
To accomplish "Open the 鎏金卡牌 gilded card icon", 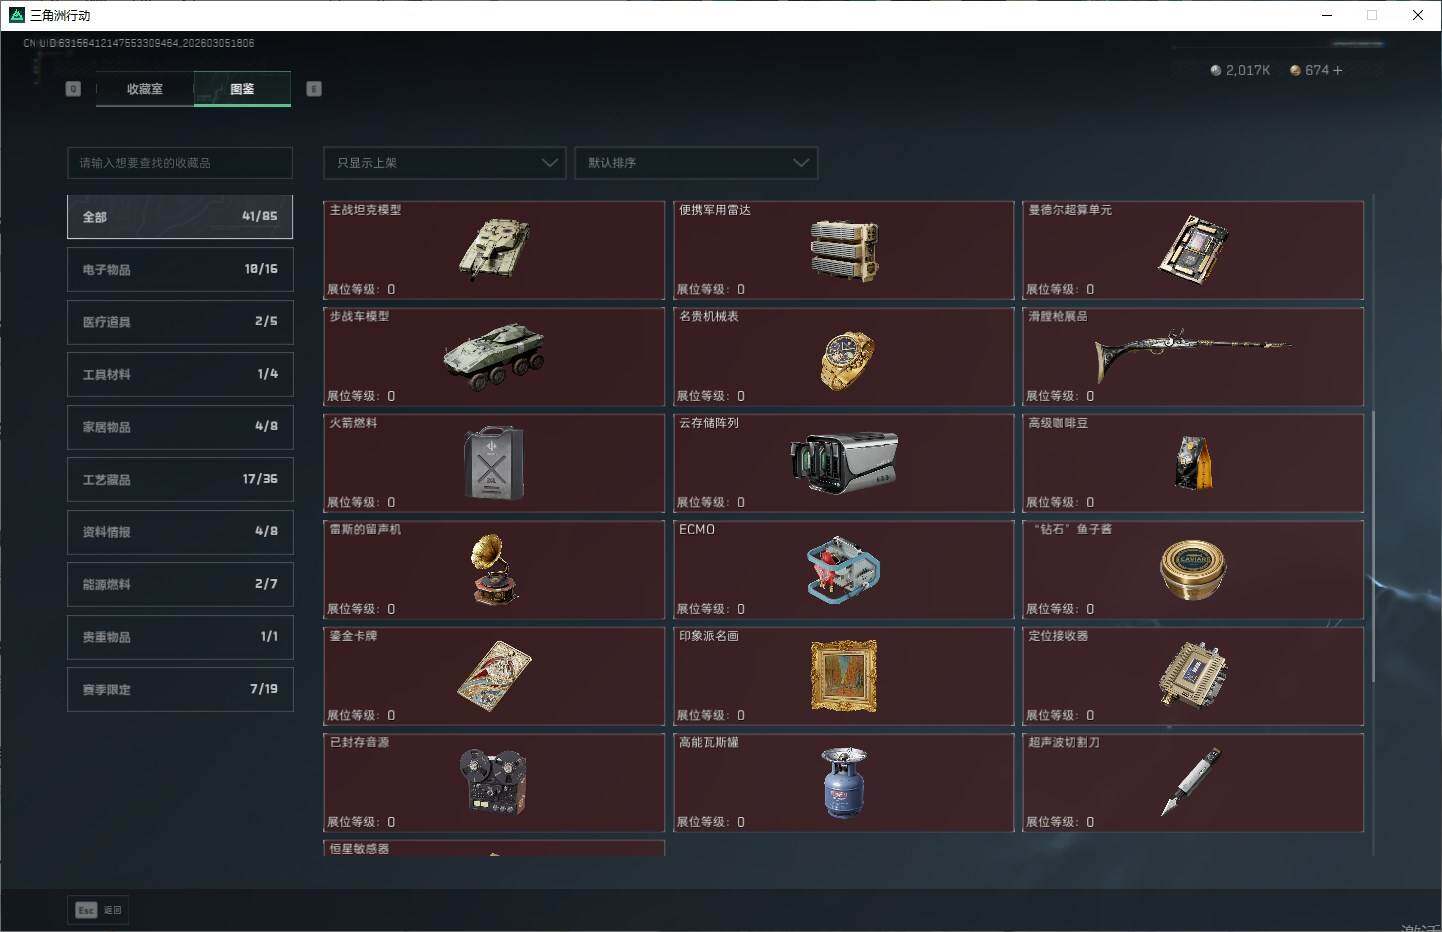I will pos(494,676).
